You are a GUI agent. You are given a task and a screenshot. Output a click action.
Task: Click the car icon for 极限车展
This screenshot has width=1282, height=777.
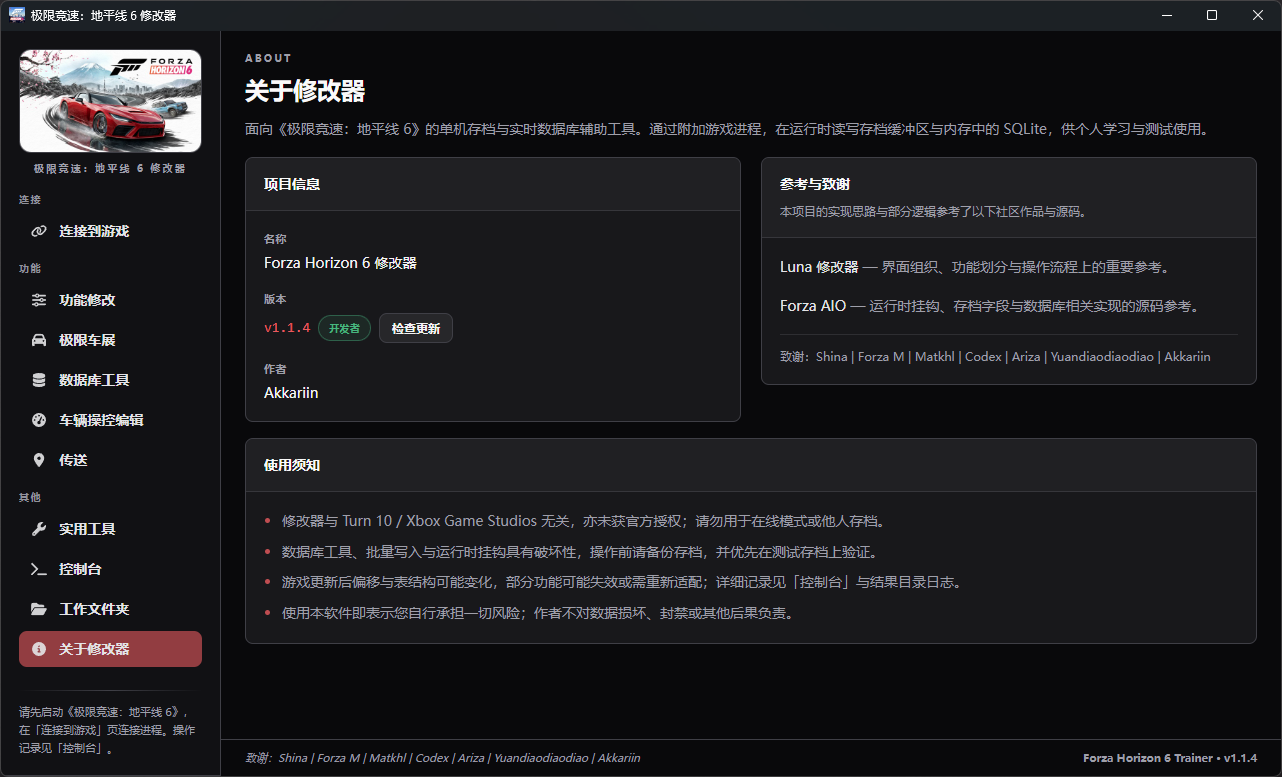tap(39, 340)
